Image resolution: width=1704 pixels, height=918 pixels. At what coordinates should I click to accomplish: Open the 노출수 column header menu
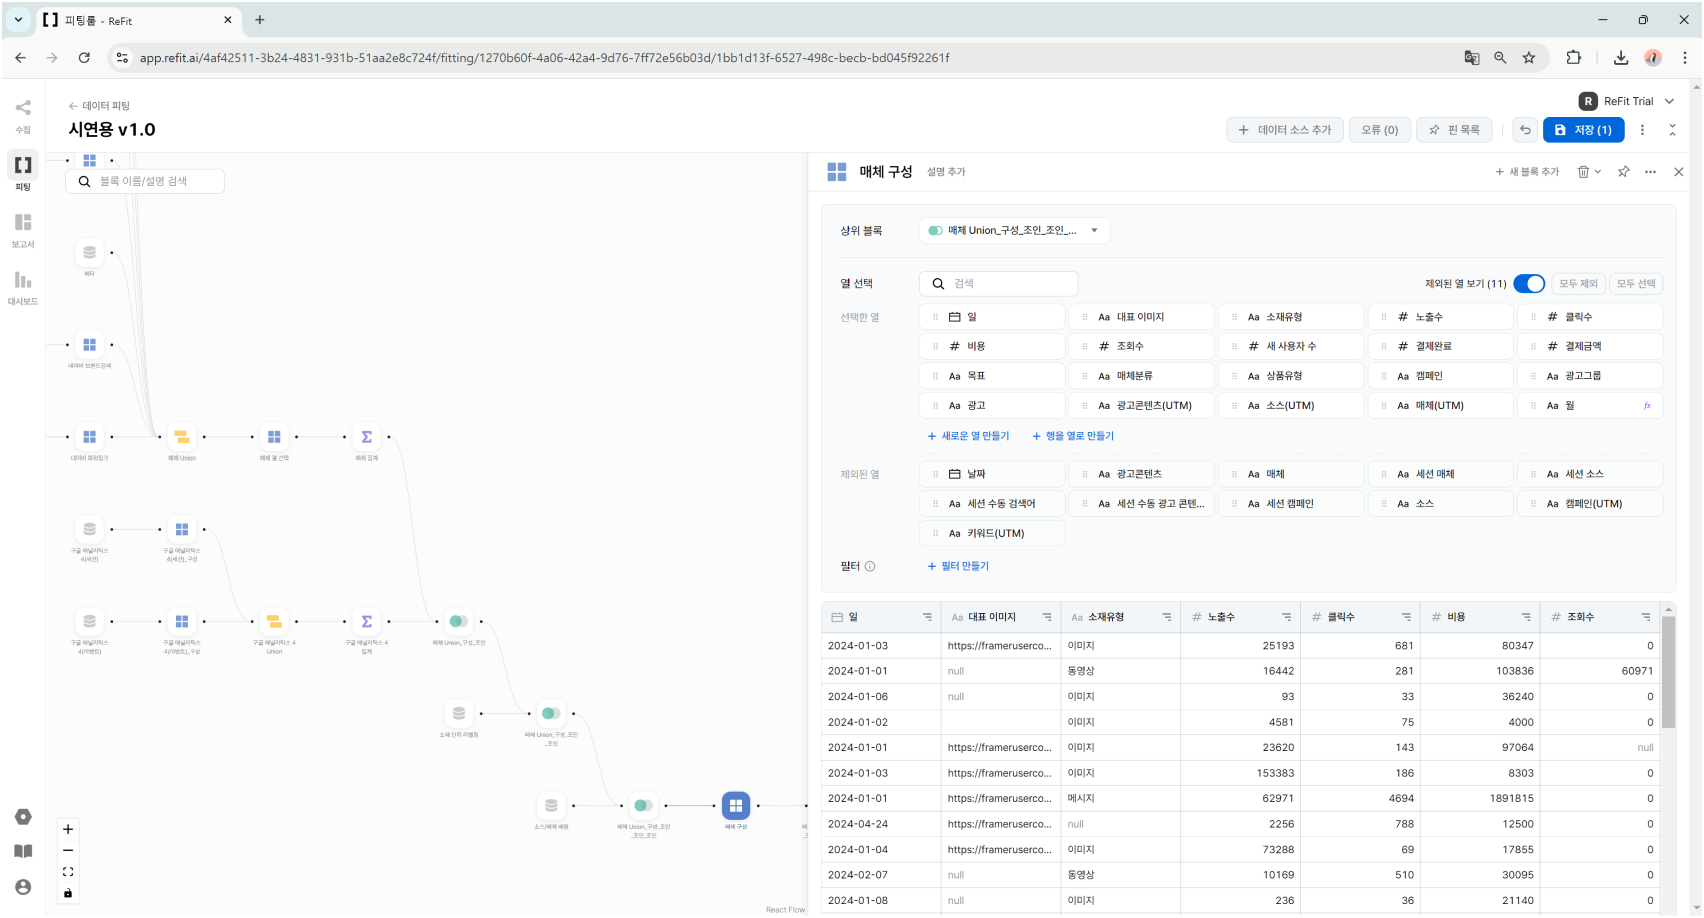click(1286, 617)
